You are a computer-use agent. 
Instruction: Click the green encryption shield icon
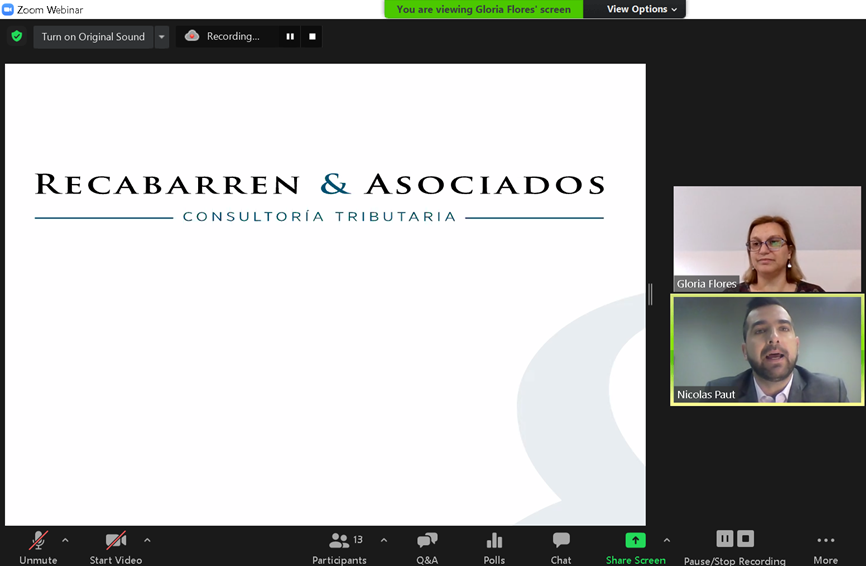click(17, 36)
